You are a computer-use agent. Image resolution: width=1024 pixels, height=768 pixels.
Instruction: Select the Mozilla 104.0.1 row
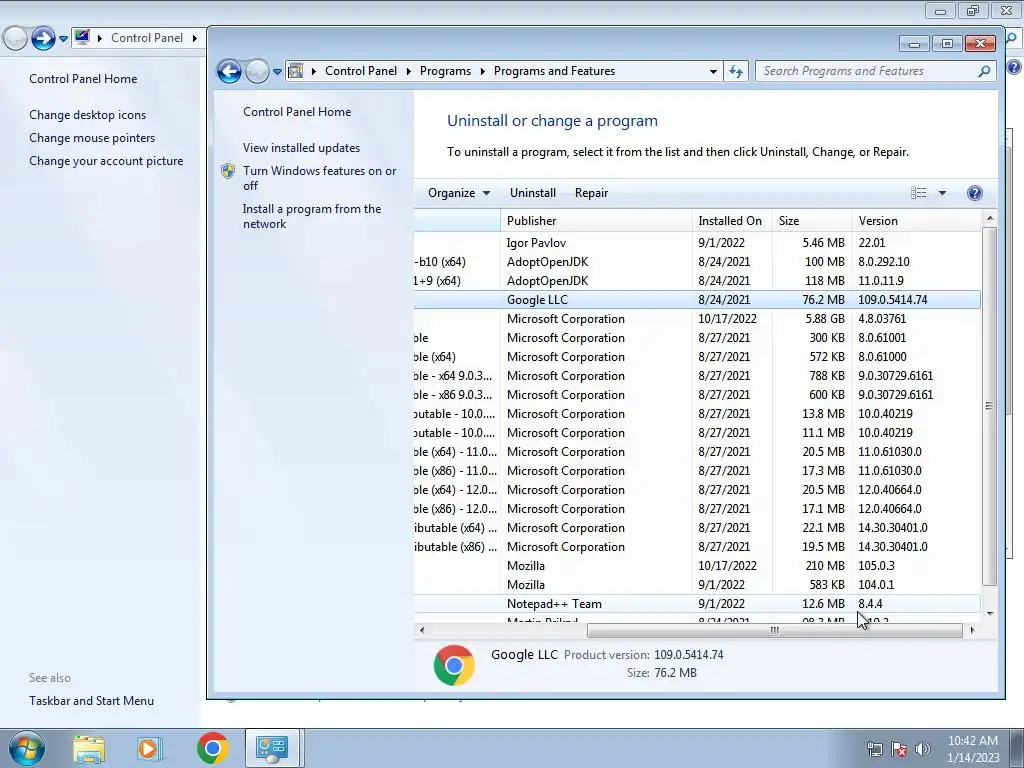coord(697,584)
